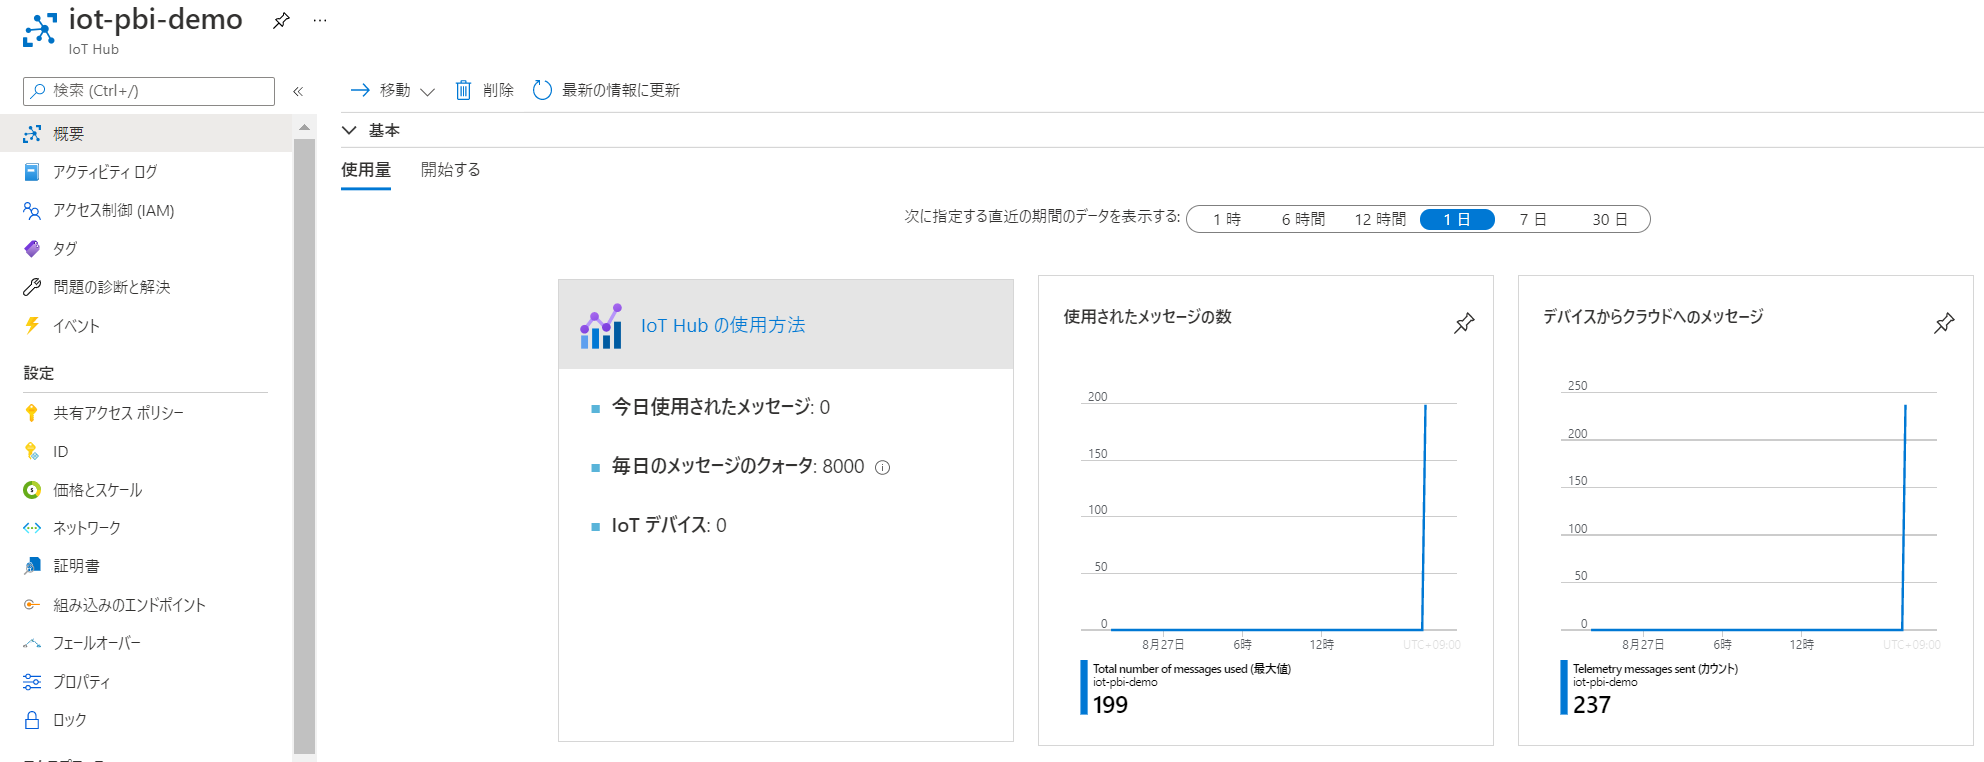Focus the 検索 (Ctrl+/) search box
1984x762 pixels.
(149, 91)
